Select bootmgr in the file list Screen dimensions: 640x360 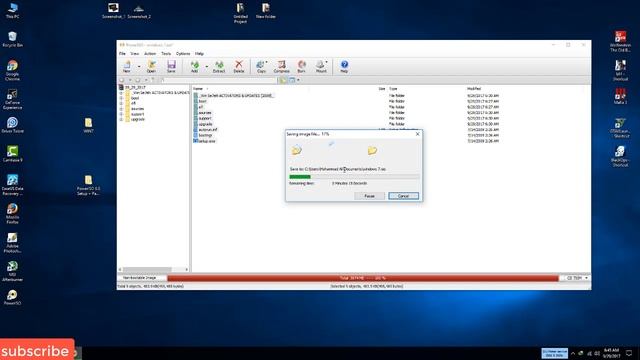click(205, 135)
